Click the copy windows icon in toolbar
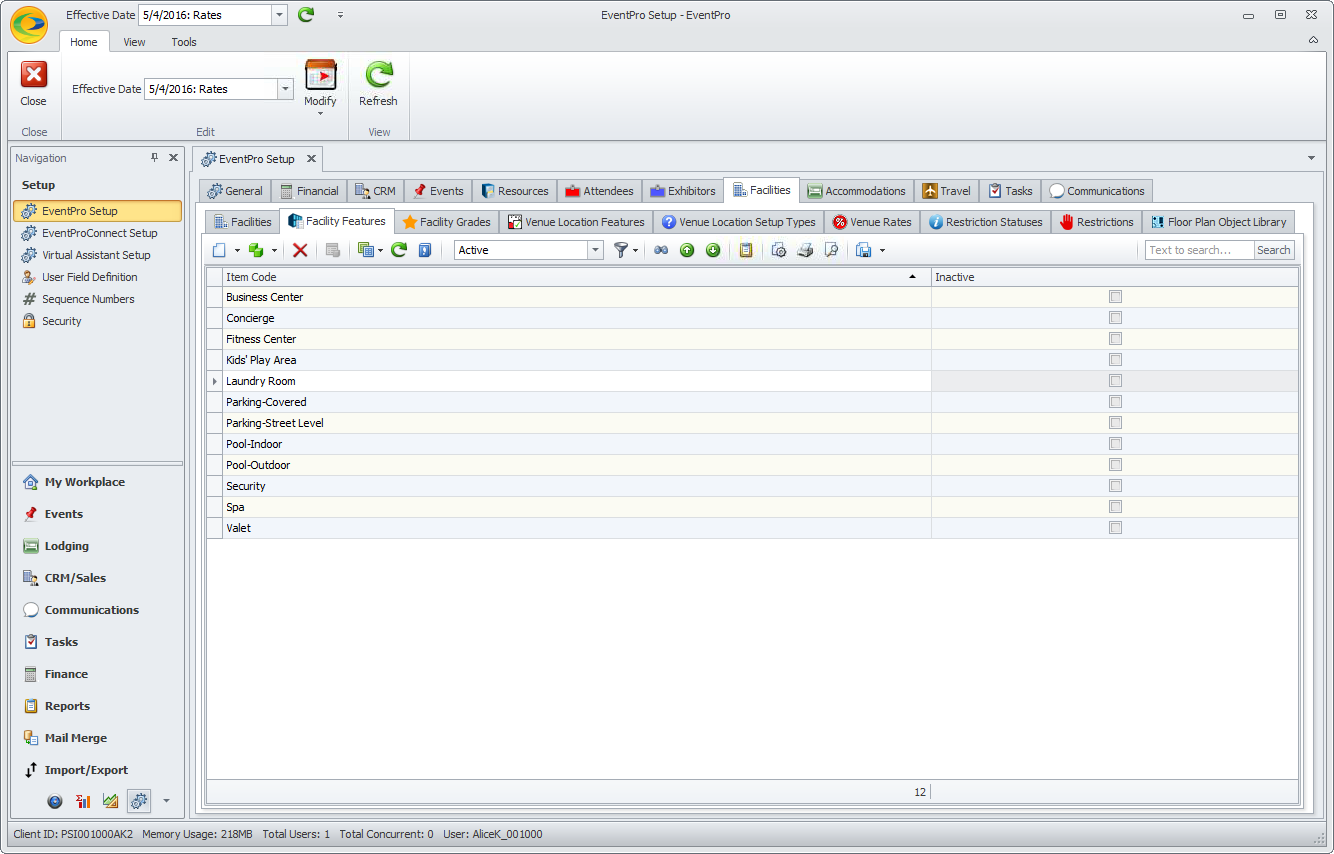The image size is (1334, 854). pos(366,250)
